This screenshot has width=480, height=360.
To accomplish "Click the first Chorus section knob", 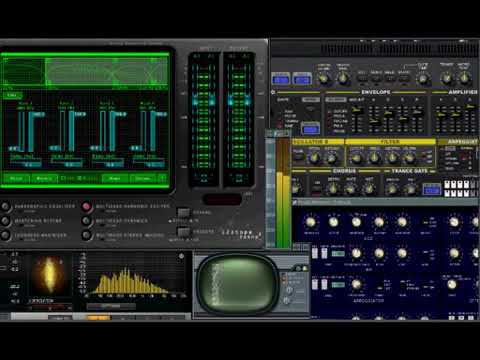I will point(332,189).
